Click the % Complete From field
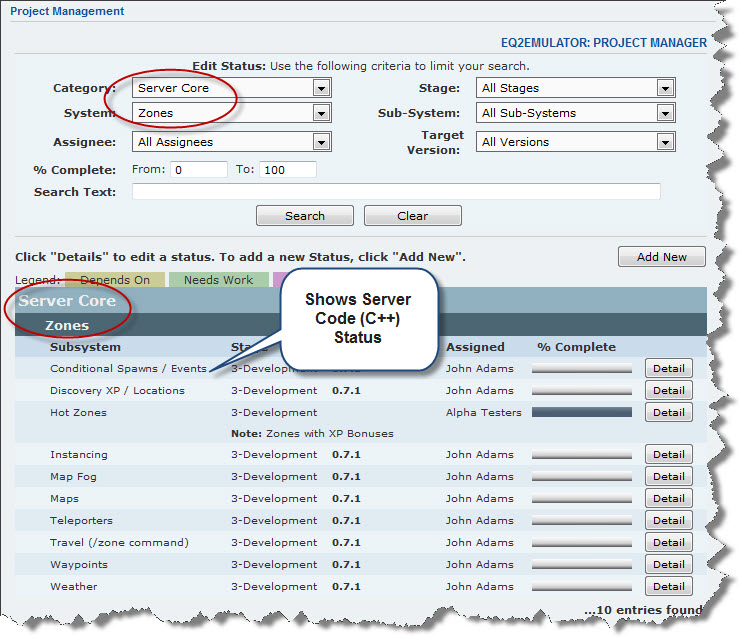Screen dimensions: 741x638 tap(199, 170)
